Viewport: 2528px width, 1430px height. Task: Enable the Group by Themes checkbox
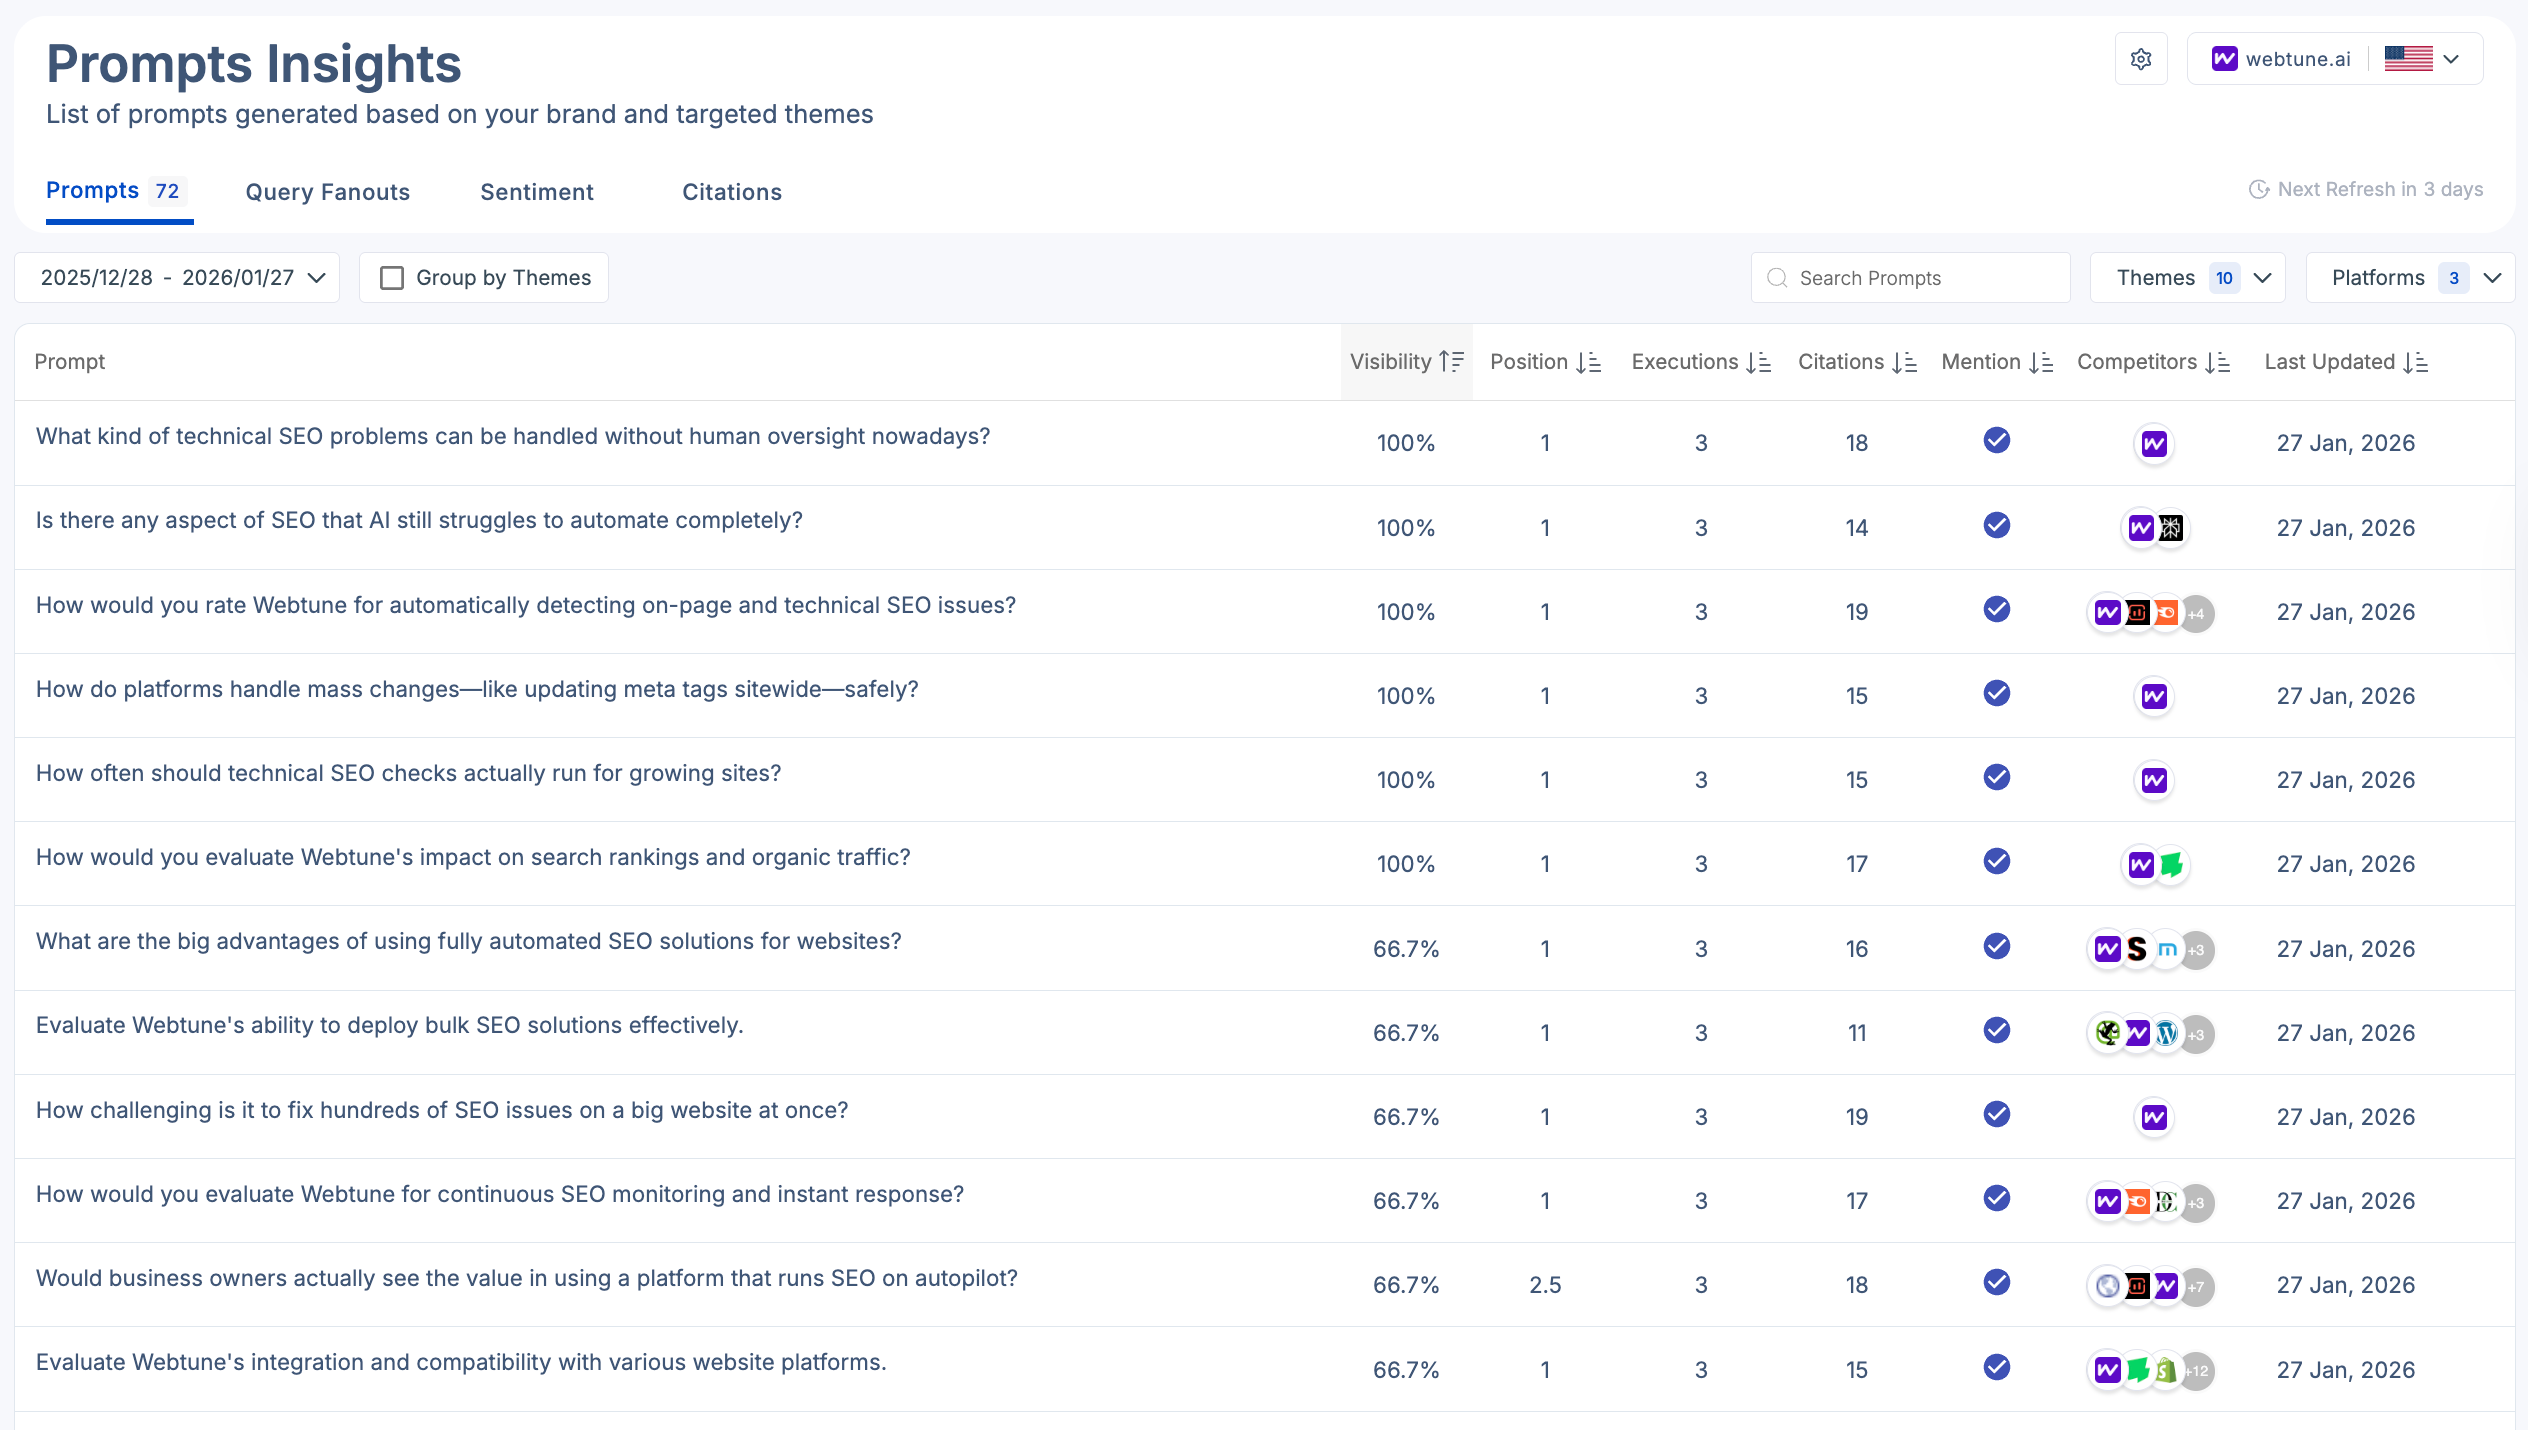pyautogui.click(x=392, y=277)
